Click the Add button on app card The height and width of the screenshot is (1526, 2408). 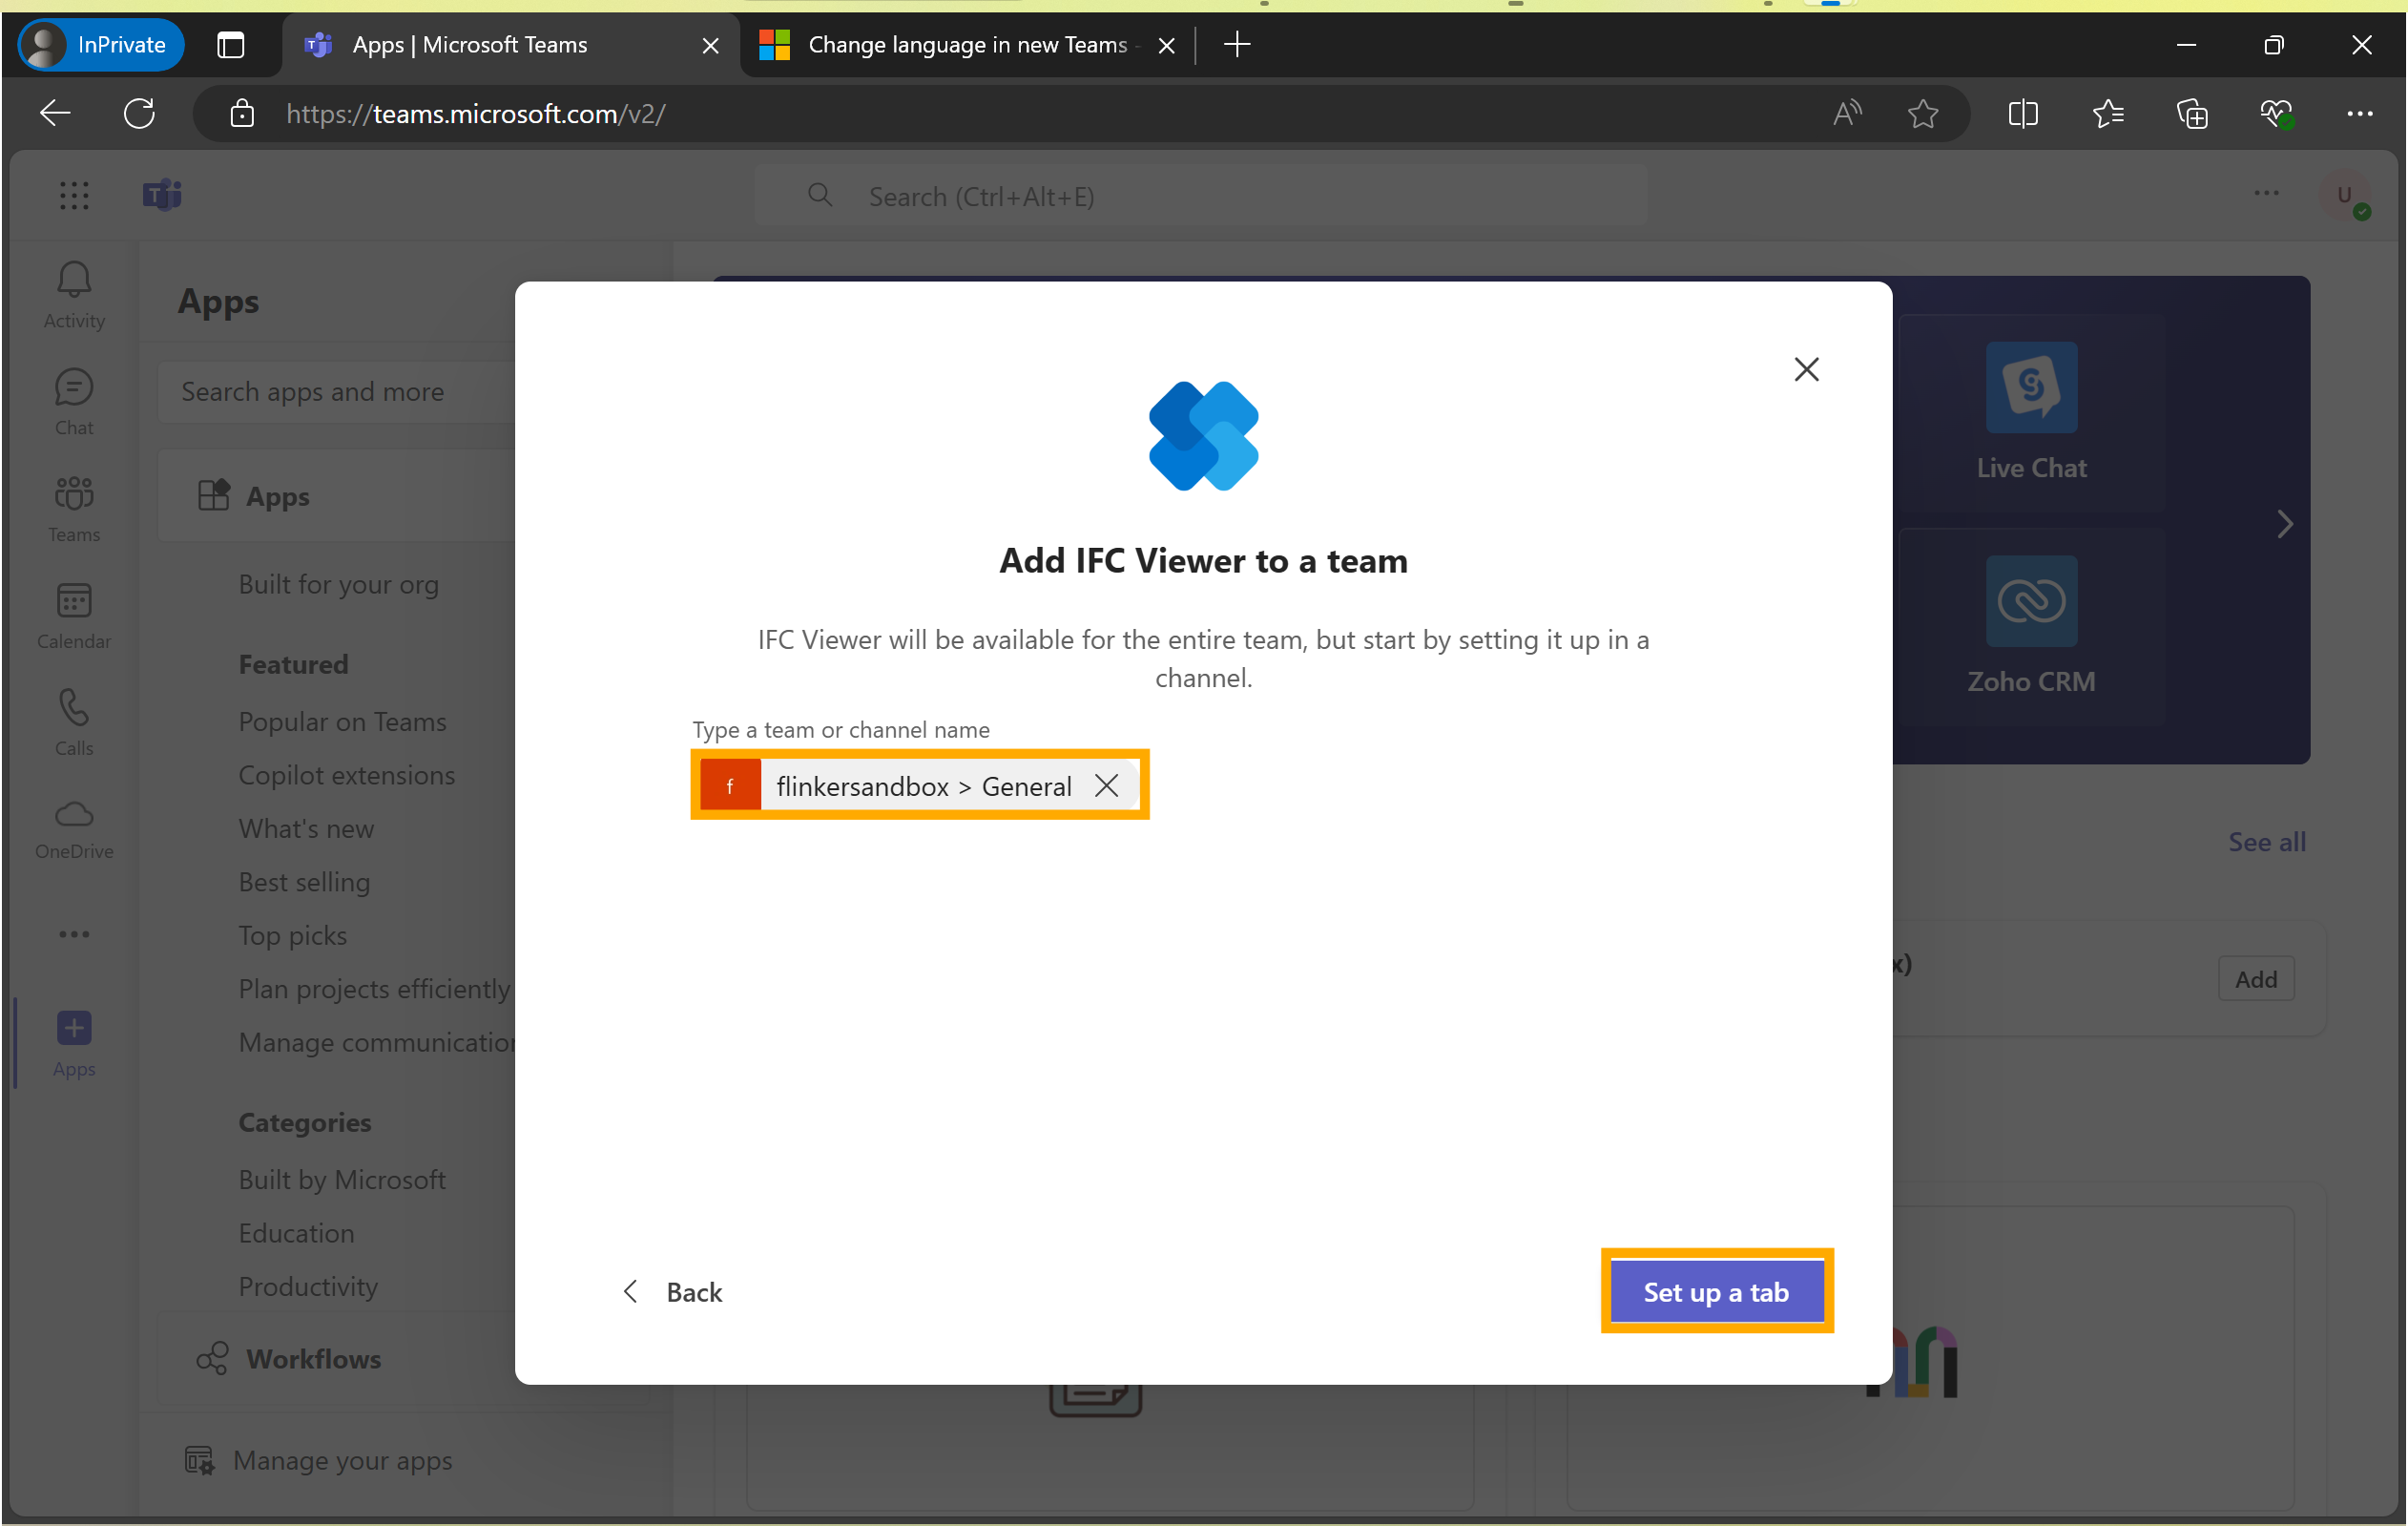click(x=2255, y=979)
